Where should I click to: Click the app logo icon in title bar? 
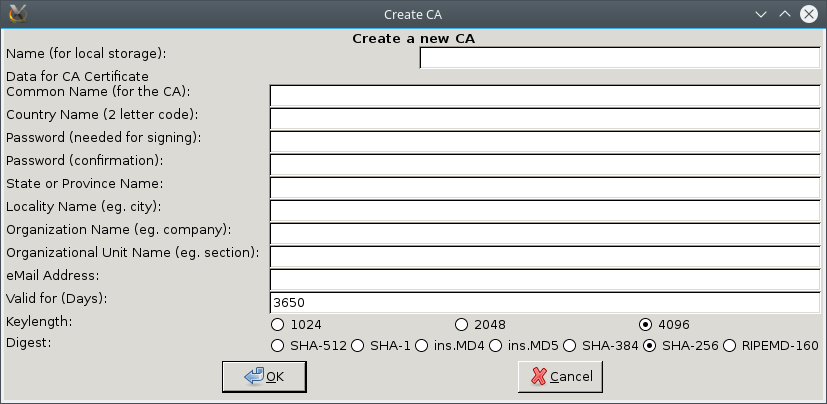click(18, 14)
